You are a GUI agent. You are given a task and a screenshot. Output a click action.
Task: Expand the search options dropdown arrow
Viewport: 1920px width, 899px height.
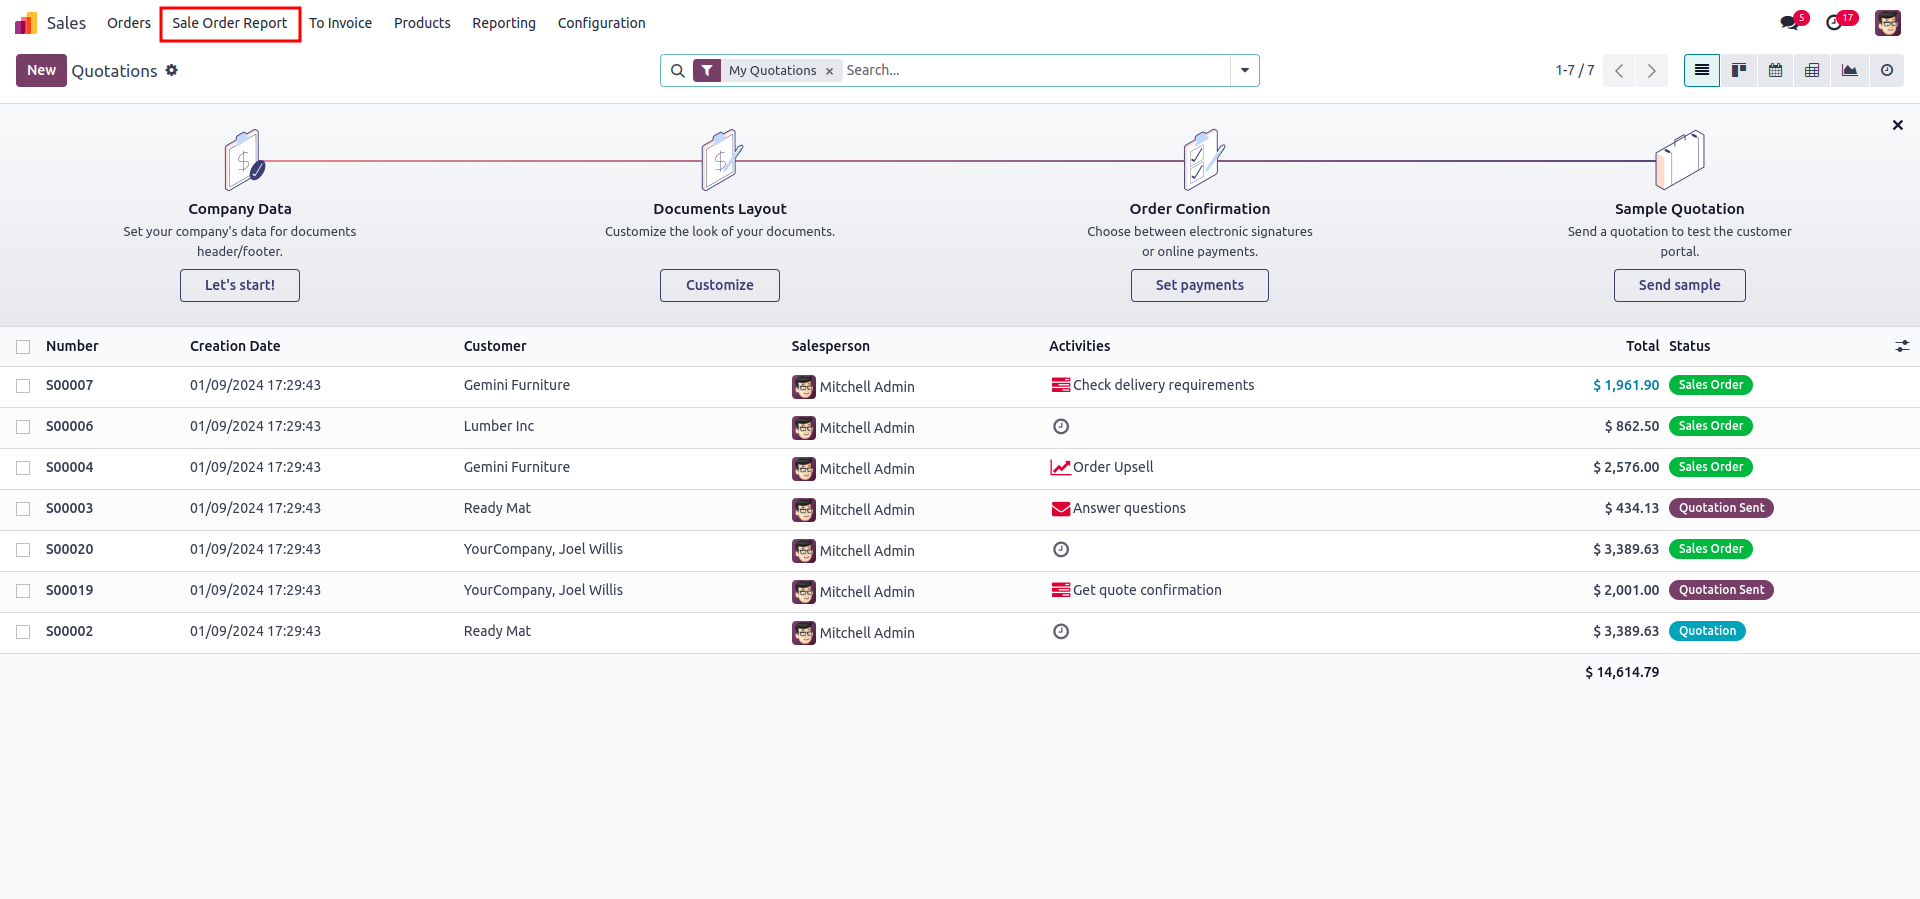[x=1244, y=71]
